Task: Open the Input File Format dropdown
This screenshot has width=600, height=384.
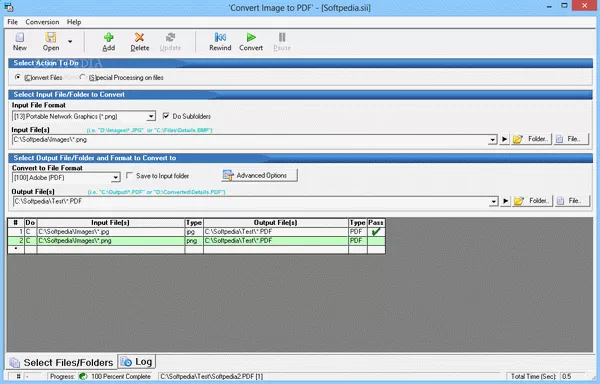Action: pos(151,116)
